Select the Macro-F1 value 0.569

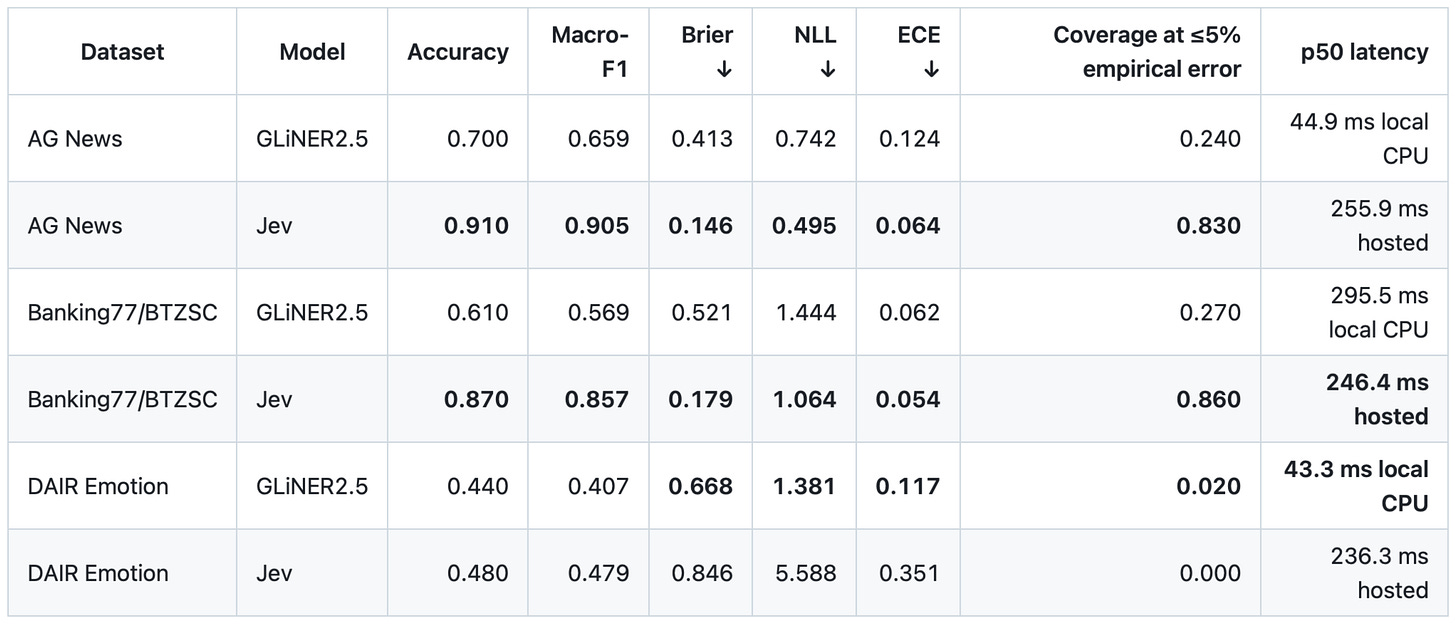coord(598,313)
